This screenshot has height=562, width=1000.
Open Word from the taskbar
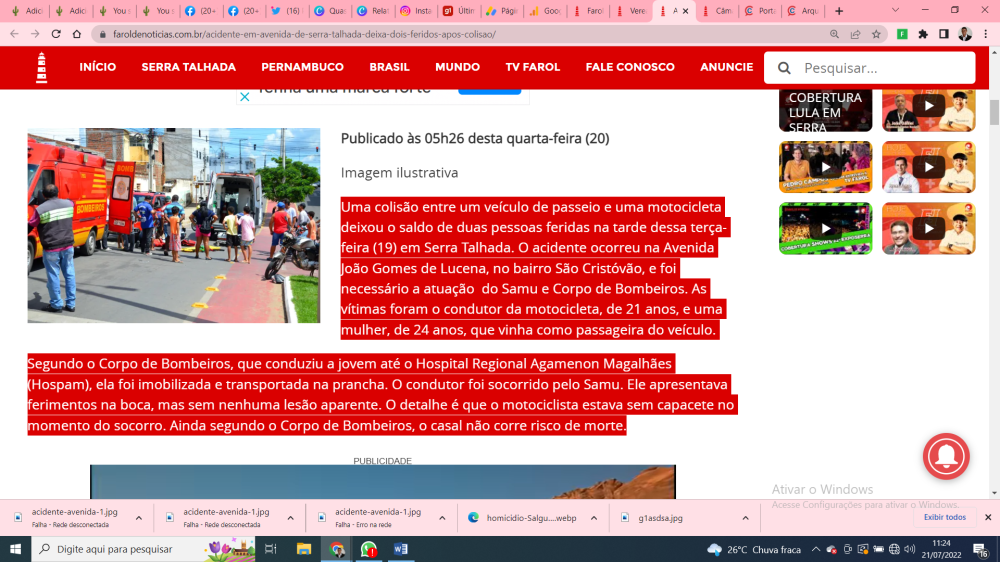pos(401,549)
